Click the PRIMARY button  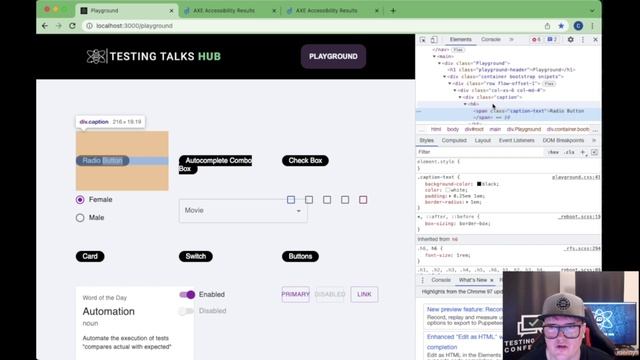296,294
